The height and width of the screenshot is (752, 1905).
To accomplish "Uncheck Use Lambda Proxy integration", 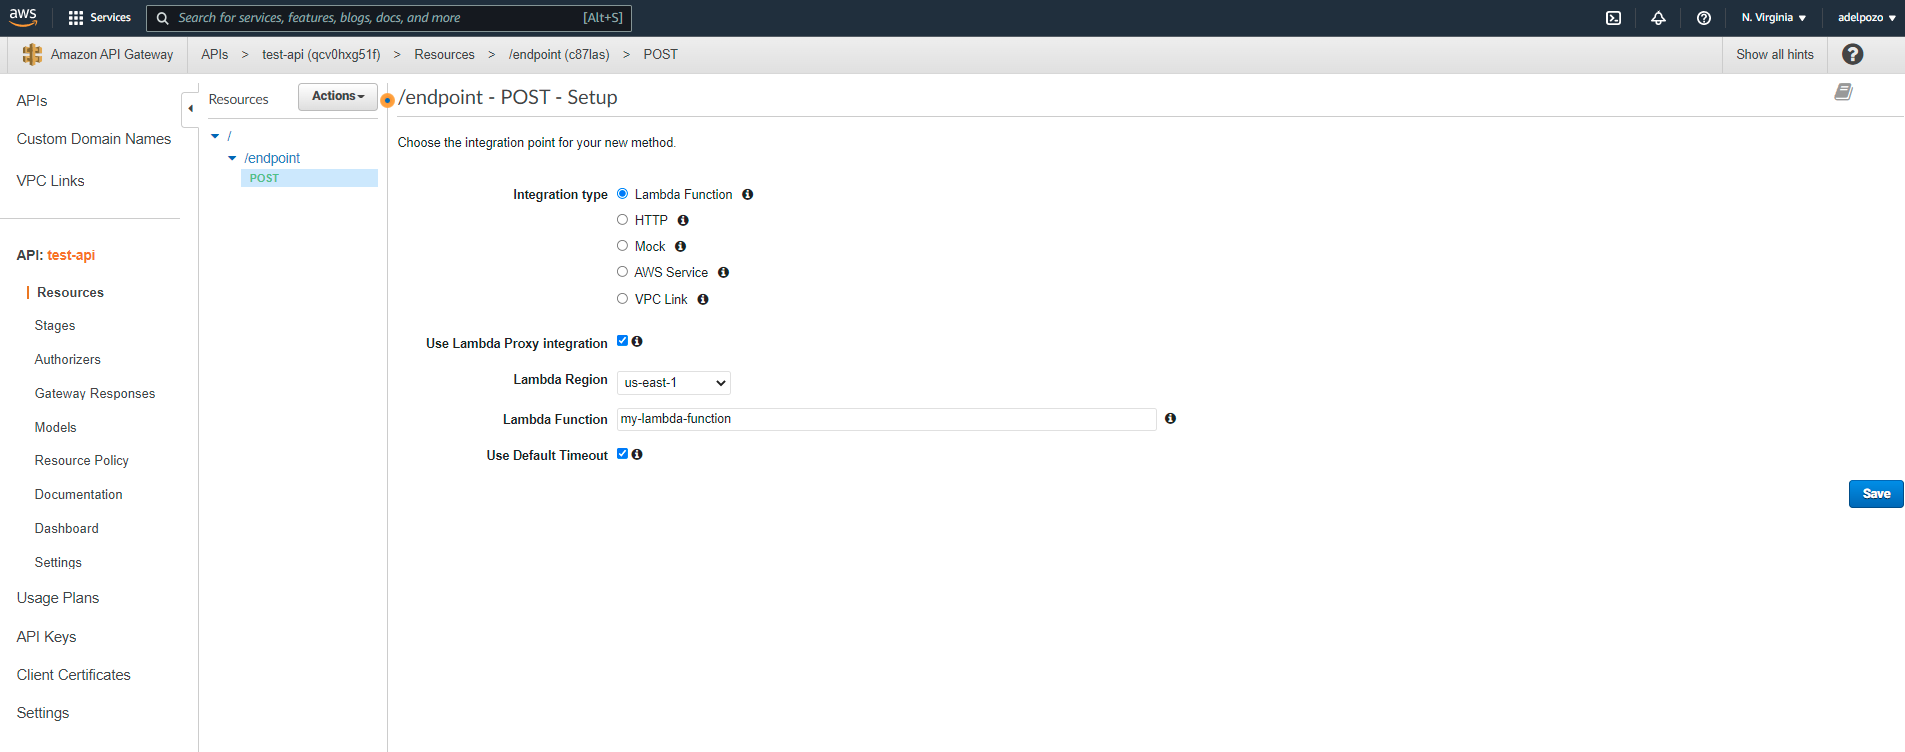I will pos(622,341).
